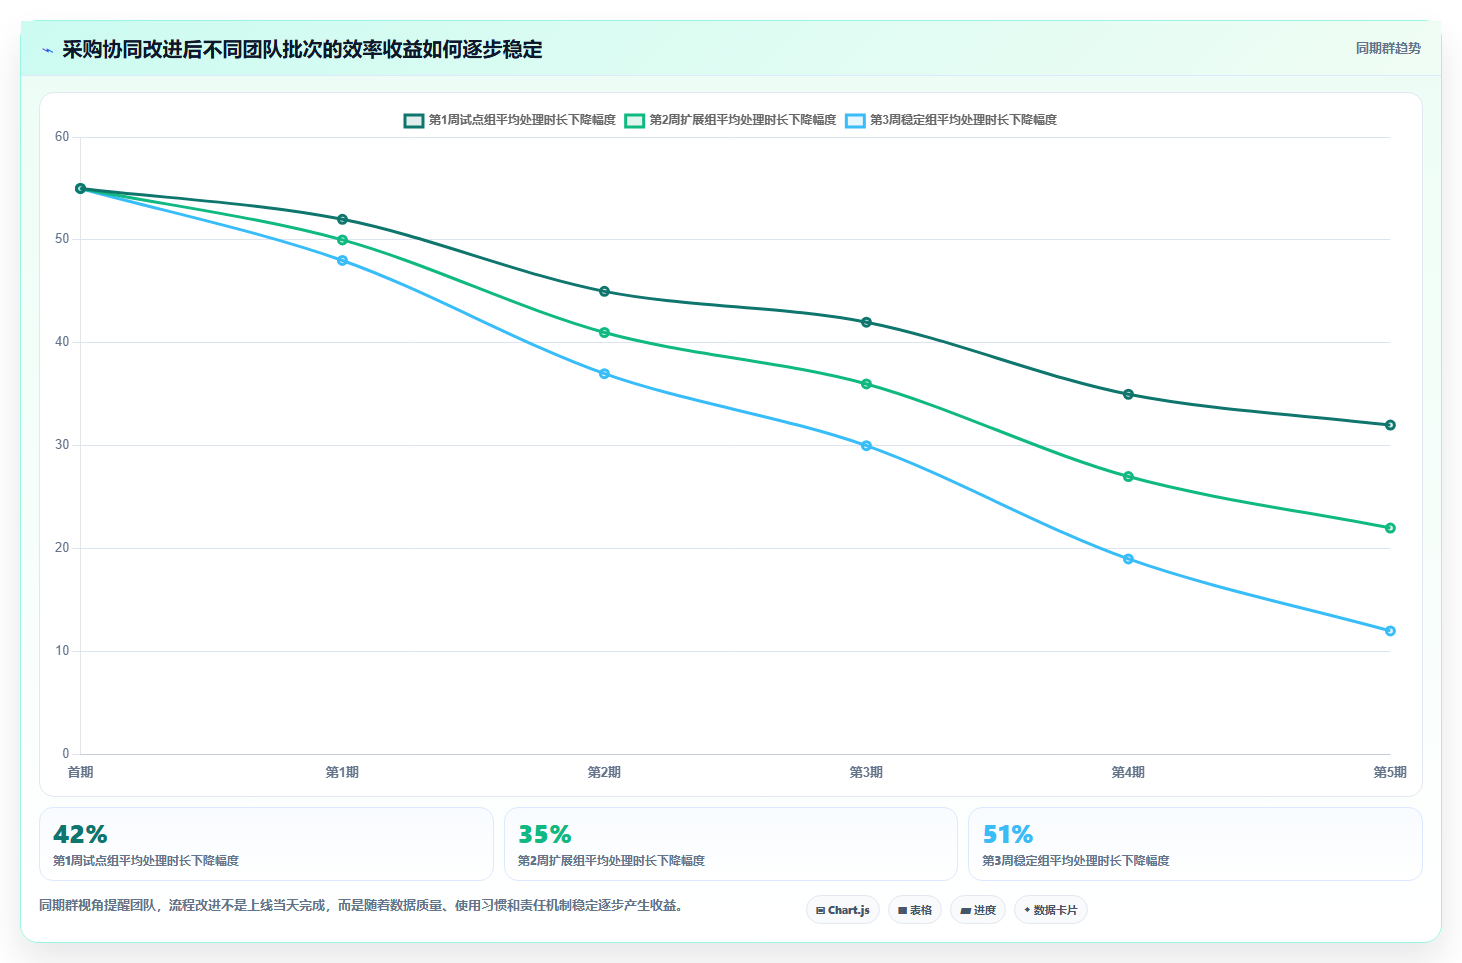Click the green point at 第2期 (41)
1462x963 pixels.
coord(604,332)
